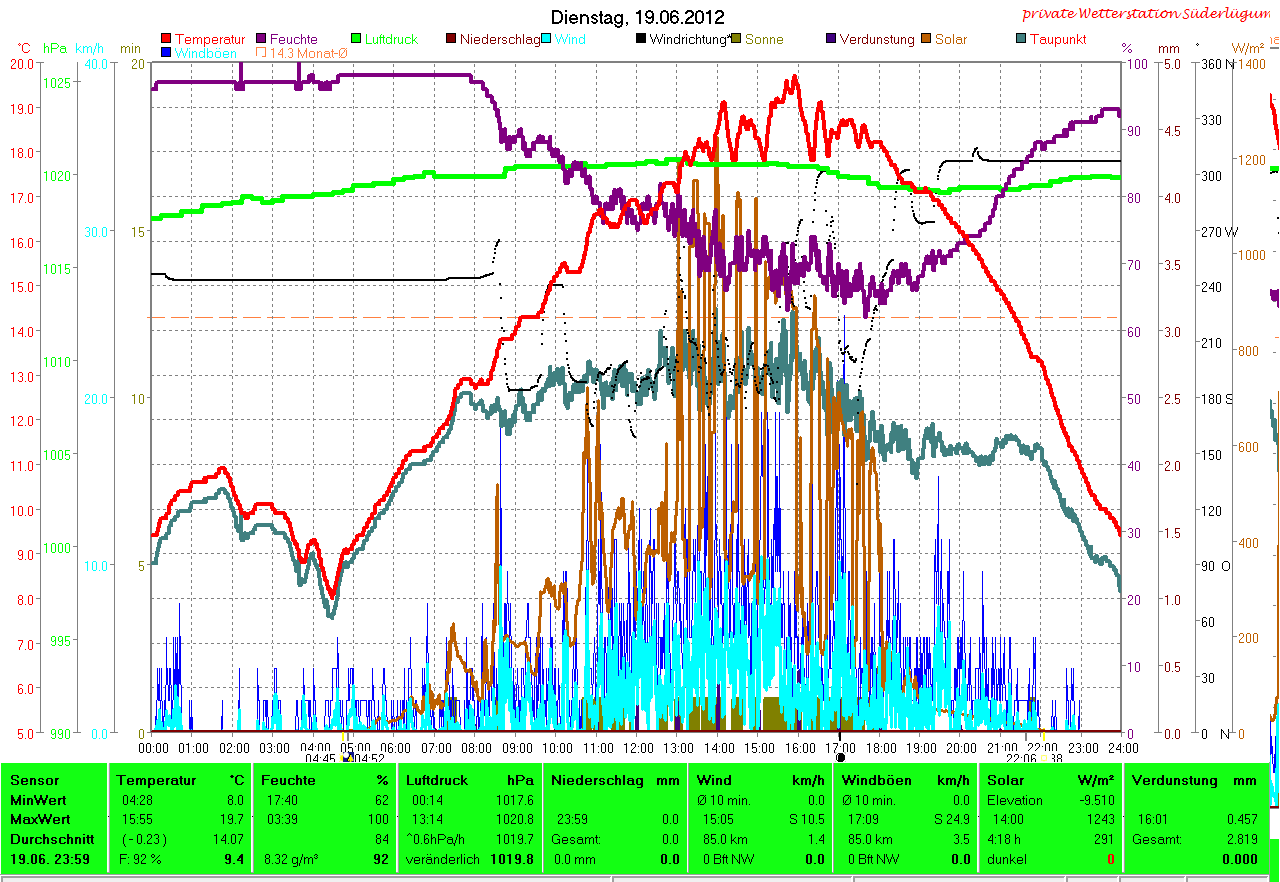Click the black Windrichtung legend square
Image resolution: width=1280 pixels, height=882 pixels.
point(641,40)
